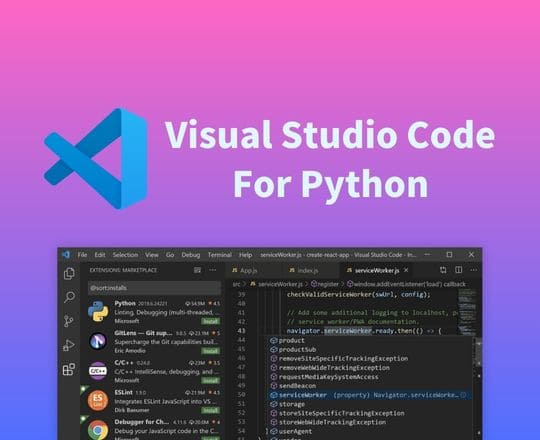
Task: Show more info for serviceWorker suggestion
Action: [463, 395]
